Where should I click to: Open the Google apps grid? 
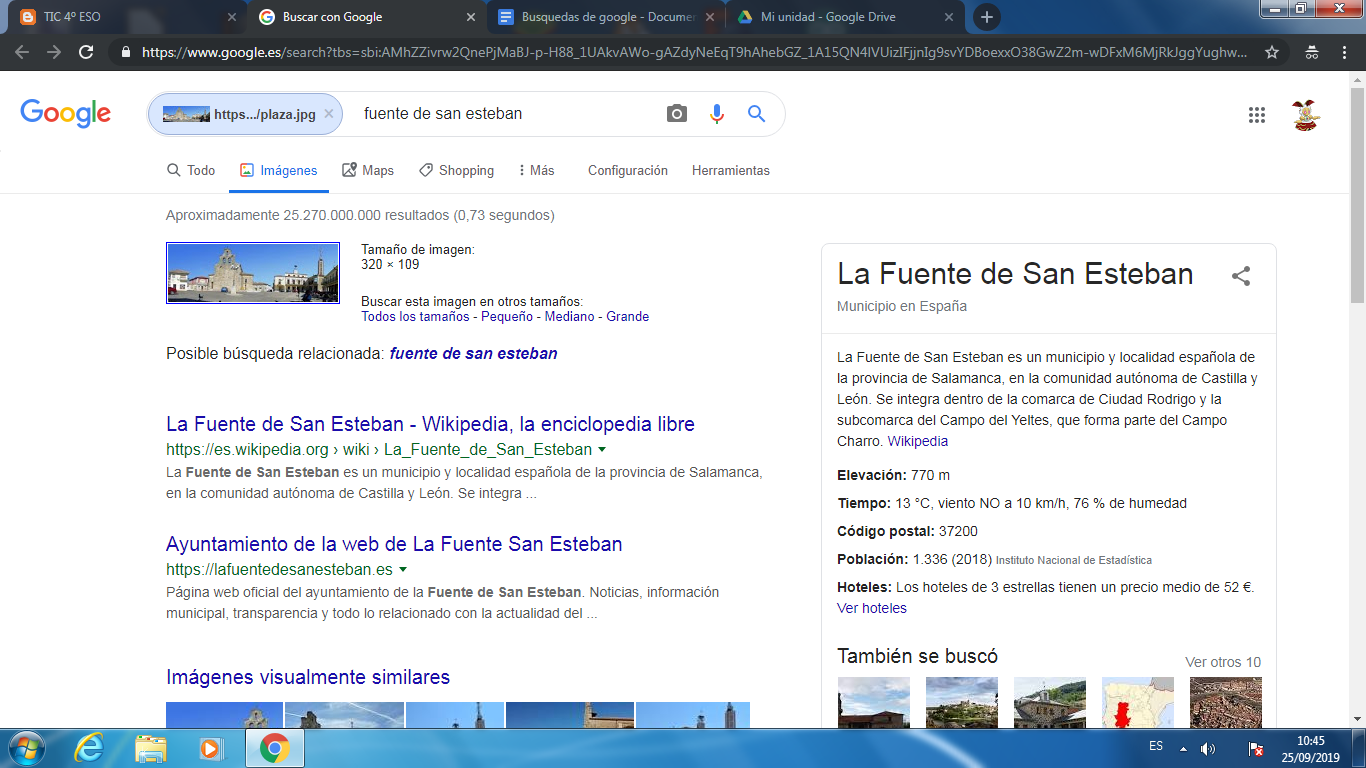[x=1257, y=115]
